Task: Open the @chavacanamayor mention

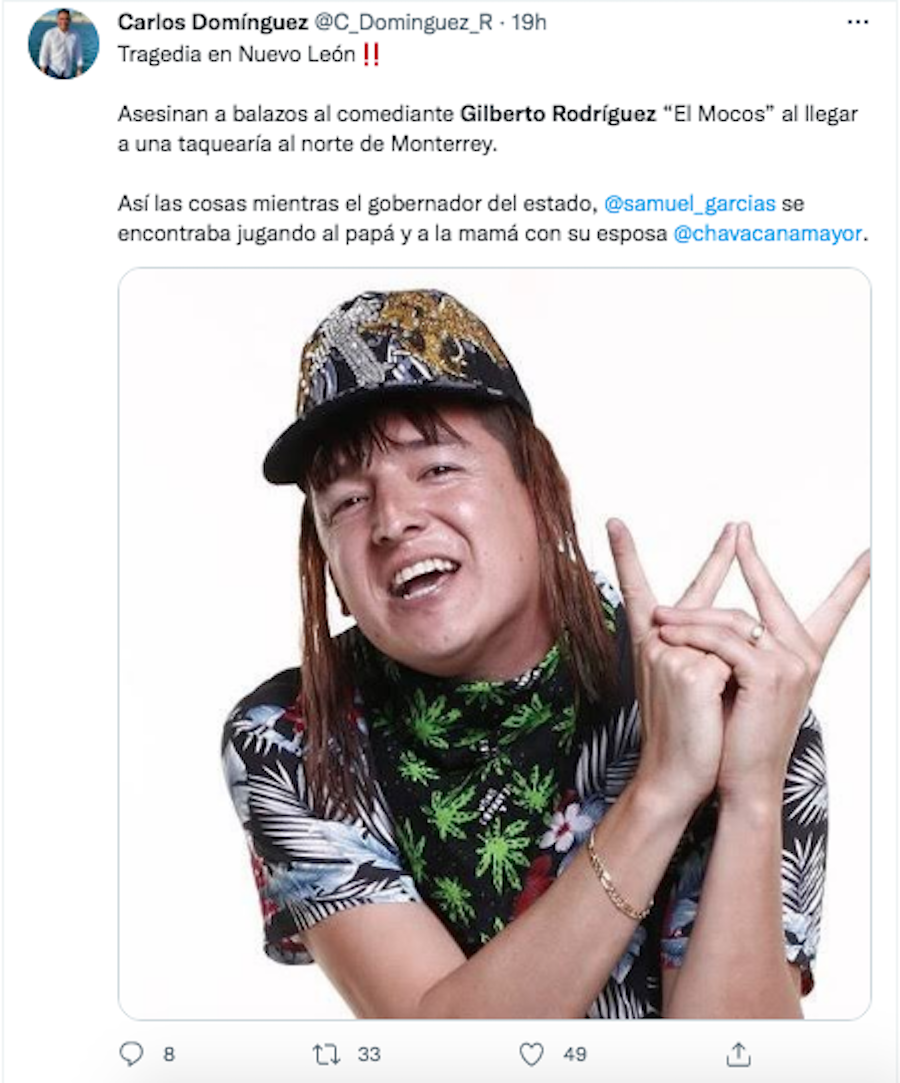Action: (x=767, y=233)
